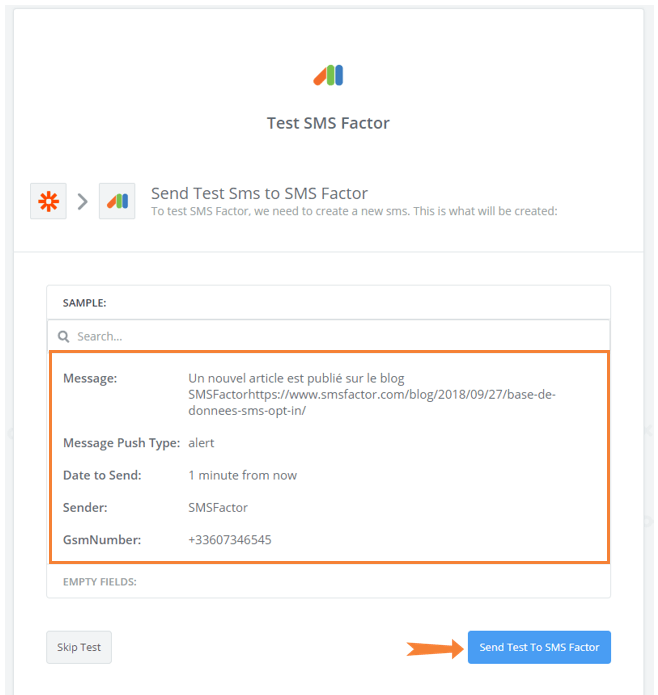Click the small SMS Factor action step icon

coord(117,201)
